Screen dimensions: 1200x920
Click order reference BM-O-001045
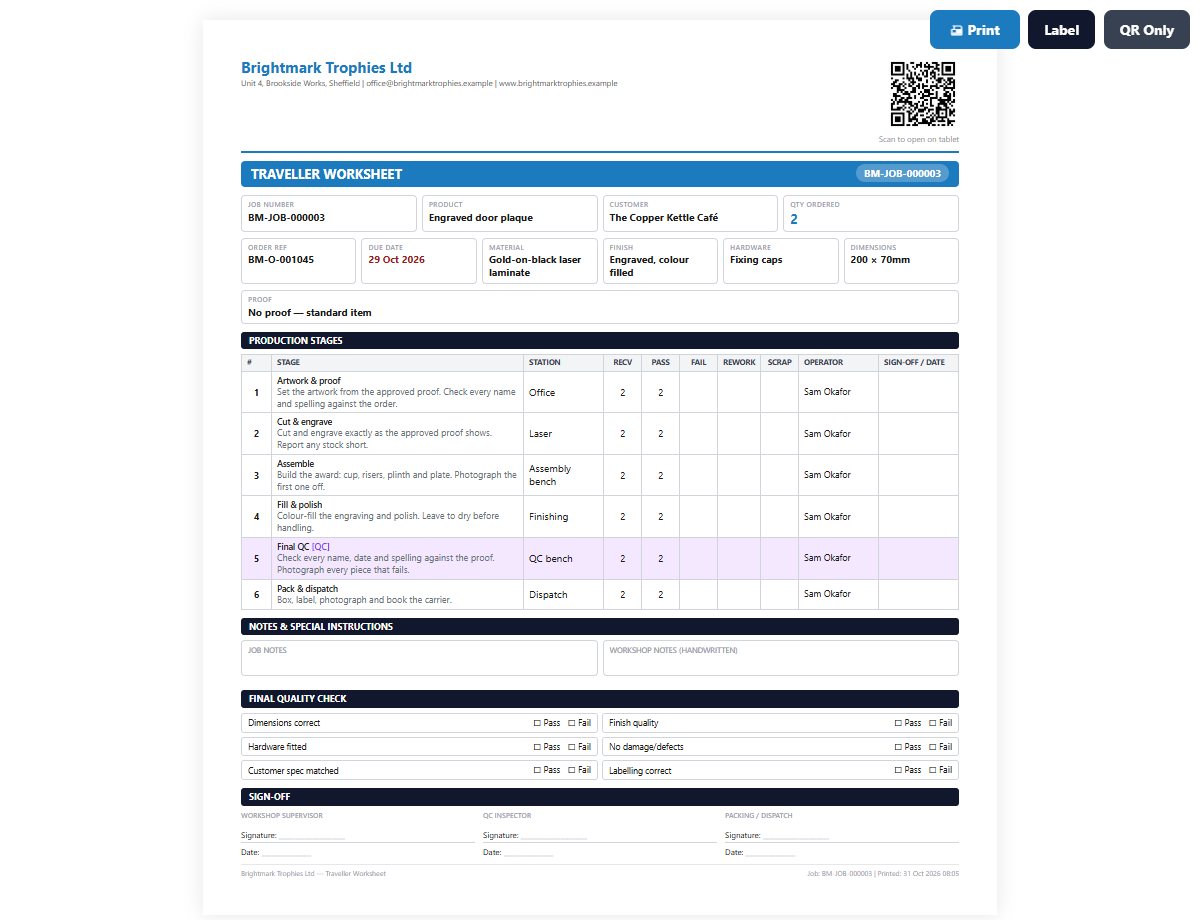coord(281,260)
